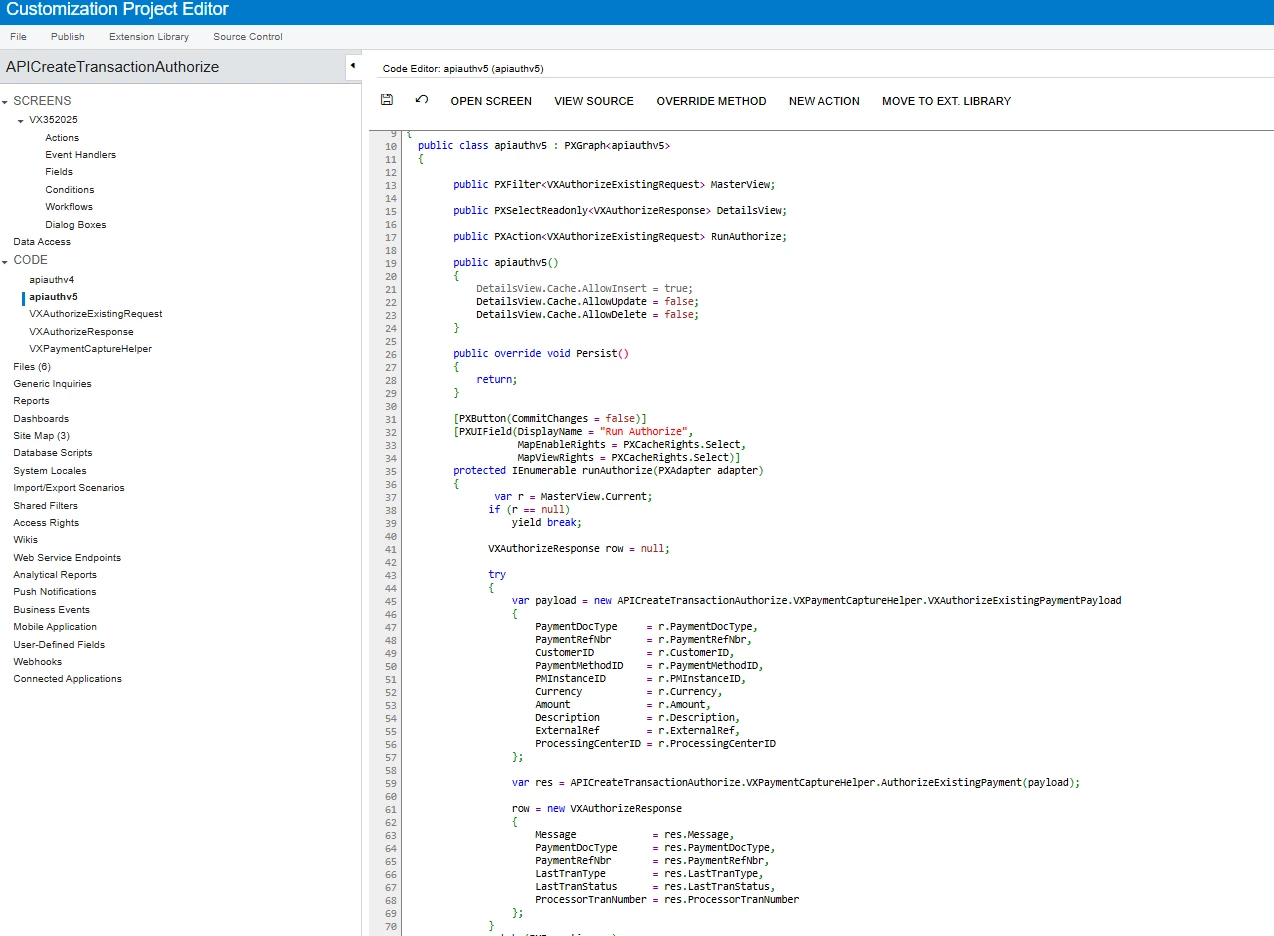Open Data Access in navigation tree
The image size is (1274, 936).
[42, 242]
